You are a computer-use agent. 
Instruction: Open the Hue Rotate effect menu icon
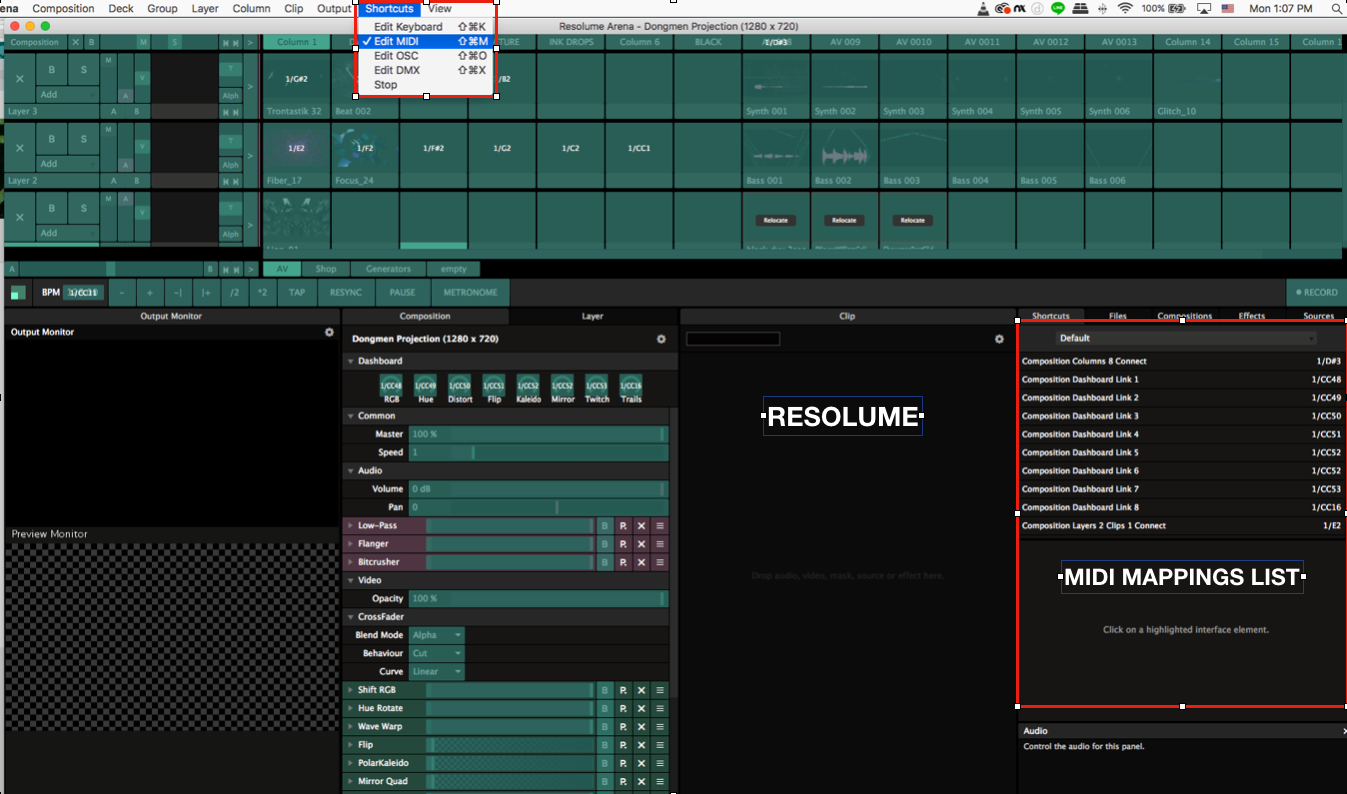pos(660,708)
